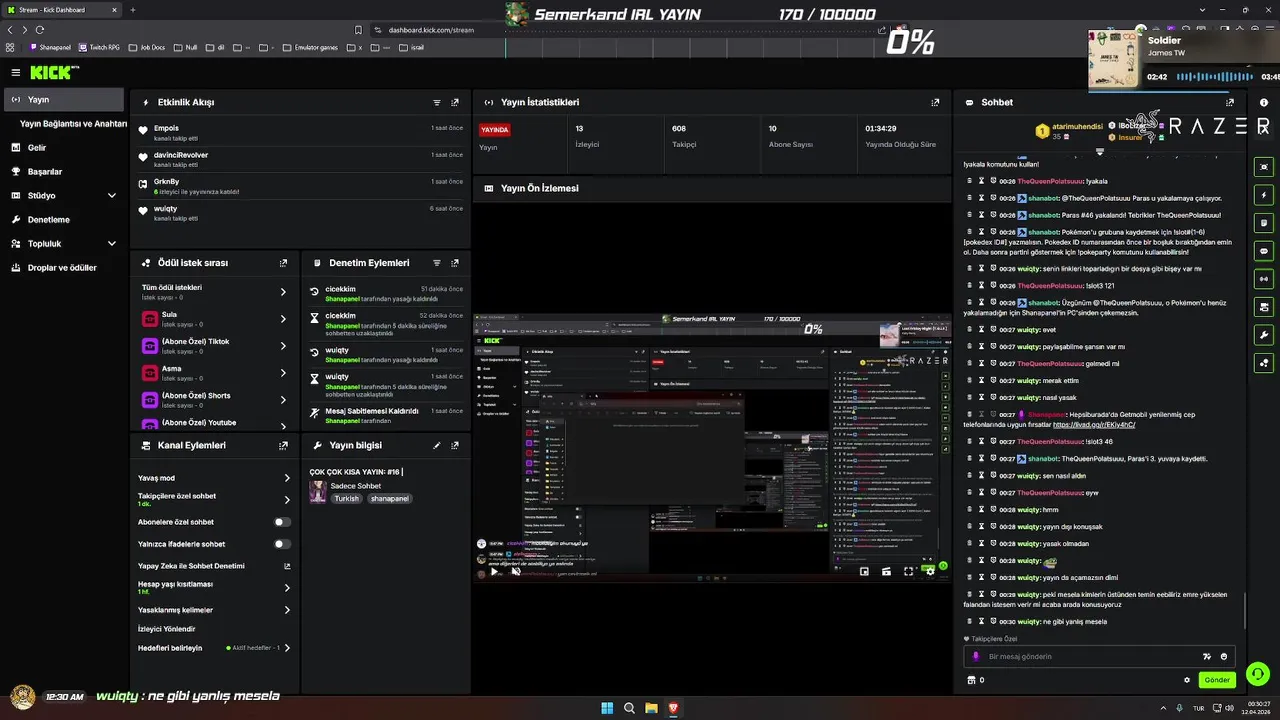Open filter for Denetim Eylemleri panel
This screenshot has width=1280, height=720.
437,263
